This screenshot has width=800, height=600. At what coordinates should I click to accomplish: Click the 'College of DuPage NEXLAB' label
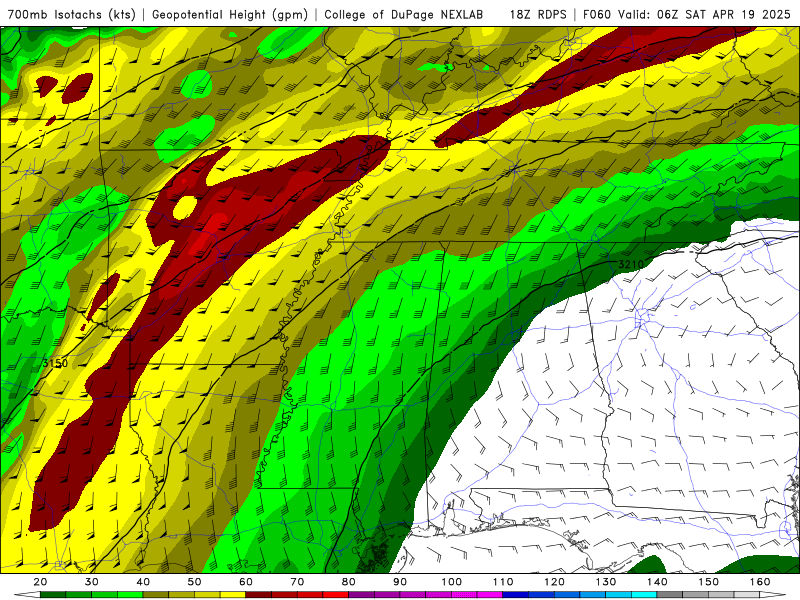tap(404, 14)
